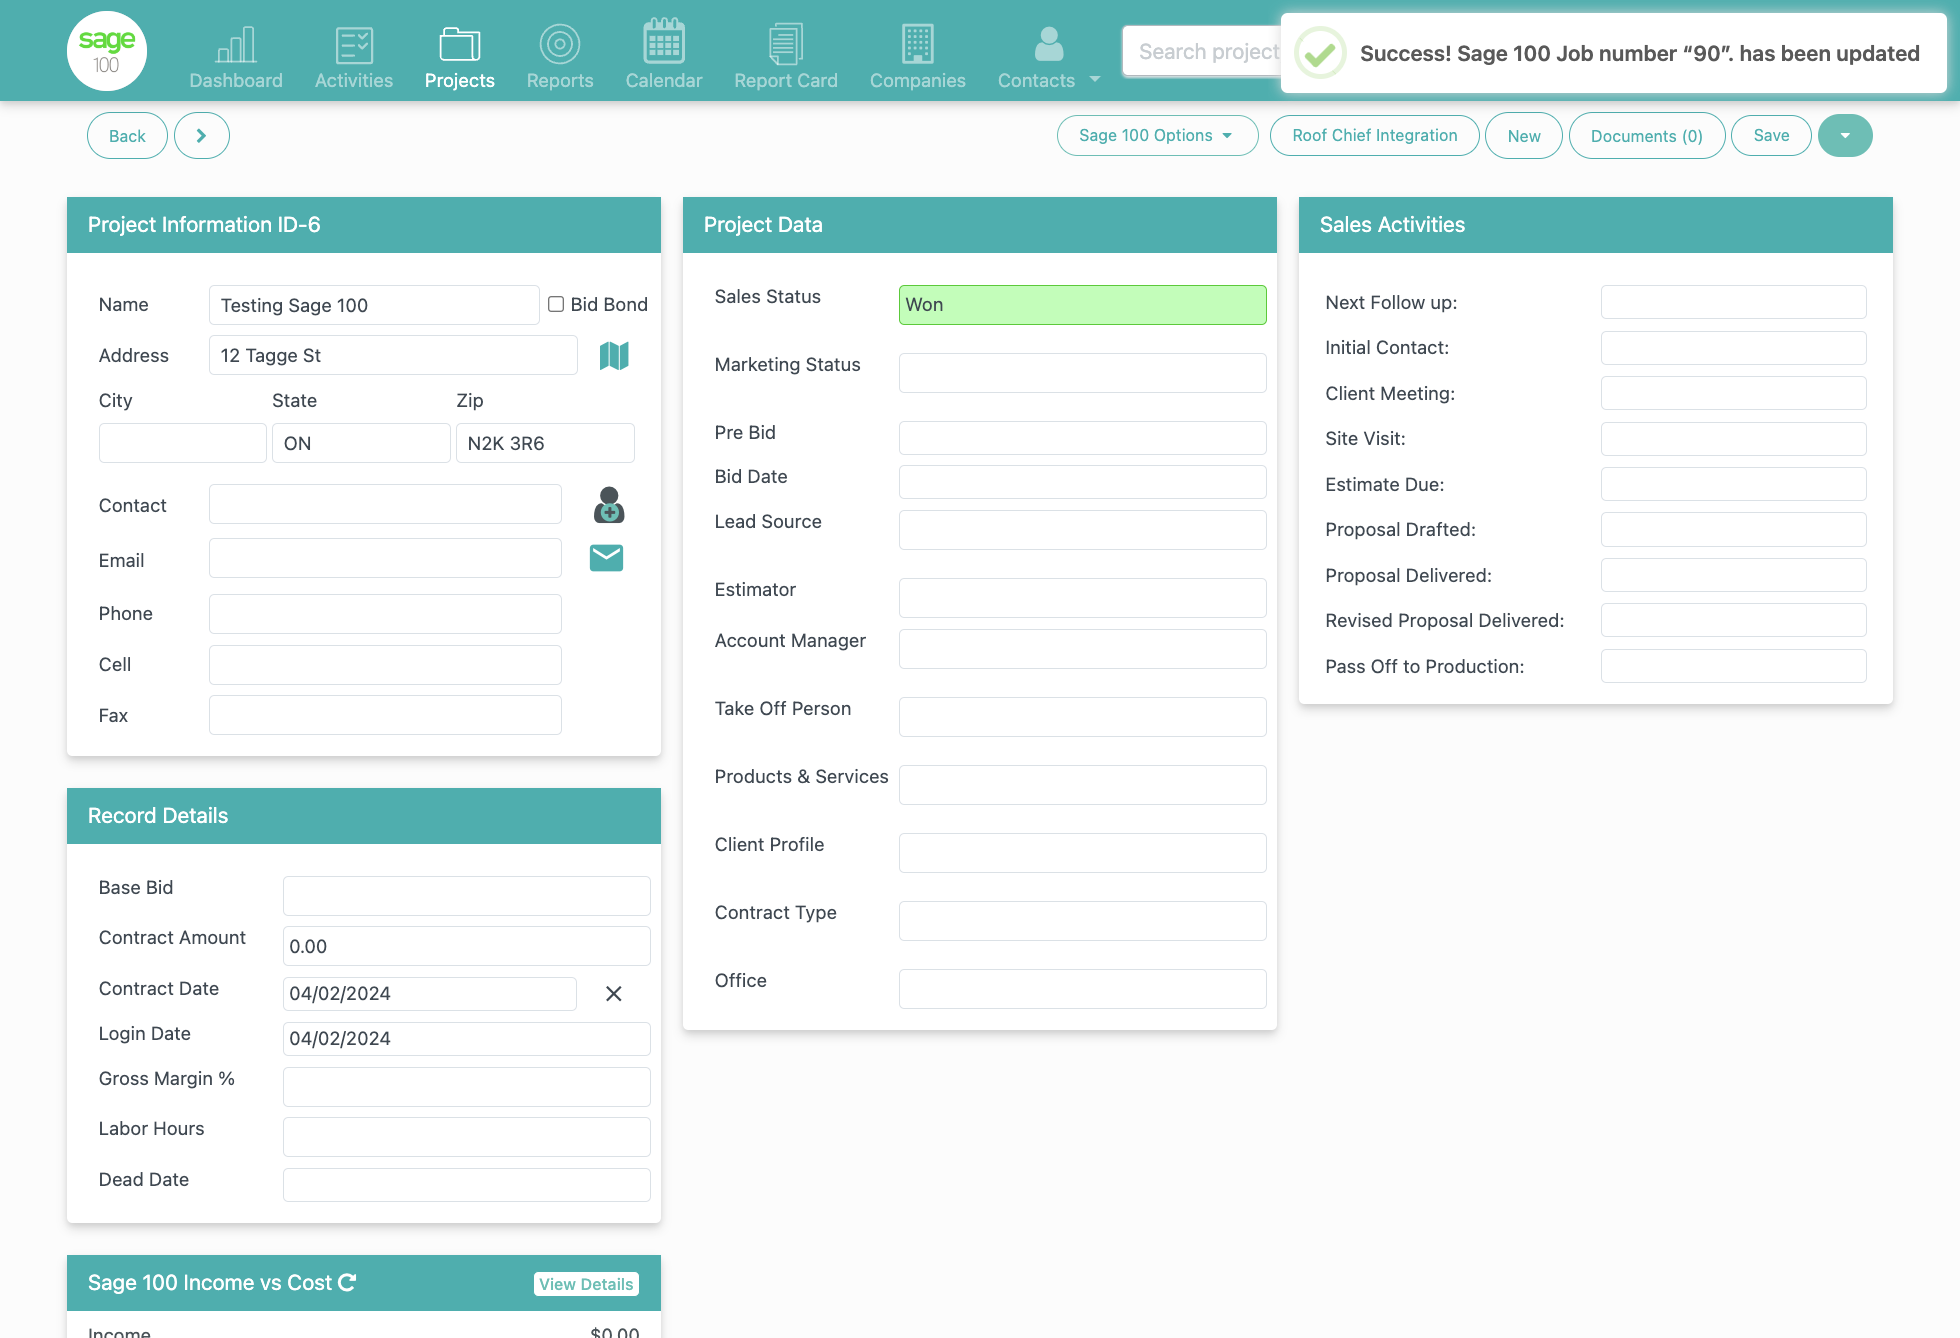The height and width of the screenshot is (1338, 1960).
Task: Click the Login Date field
Action: pos(467,1038)
